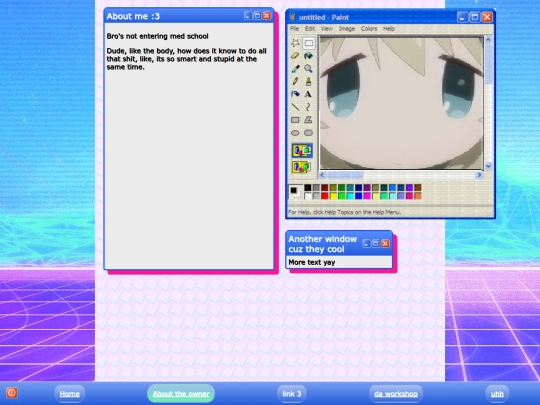Choose the Brush tool in Paint
The image size is (540, 405).
309,81
